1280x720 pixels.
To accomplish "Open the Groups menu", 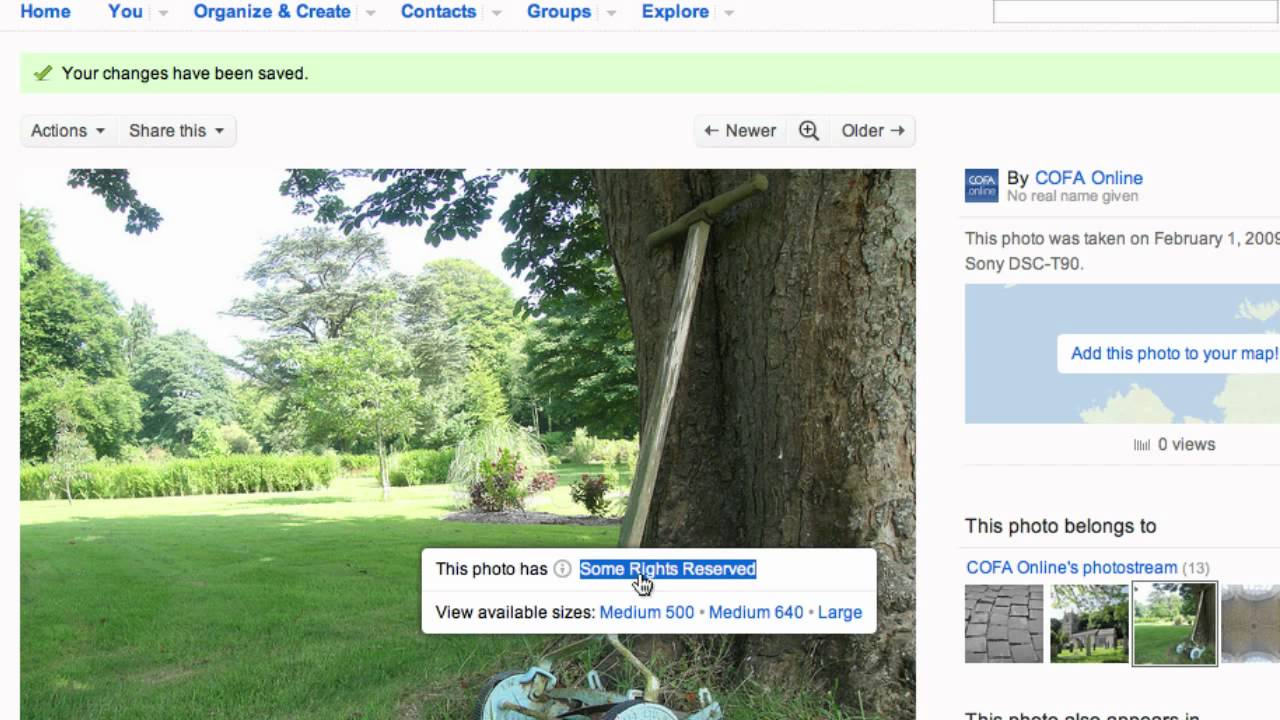I will [x=559, y=12].
